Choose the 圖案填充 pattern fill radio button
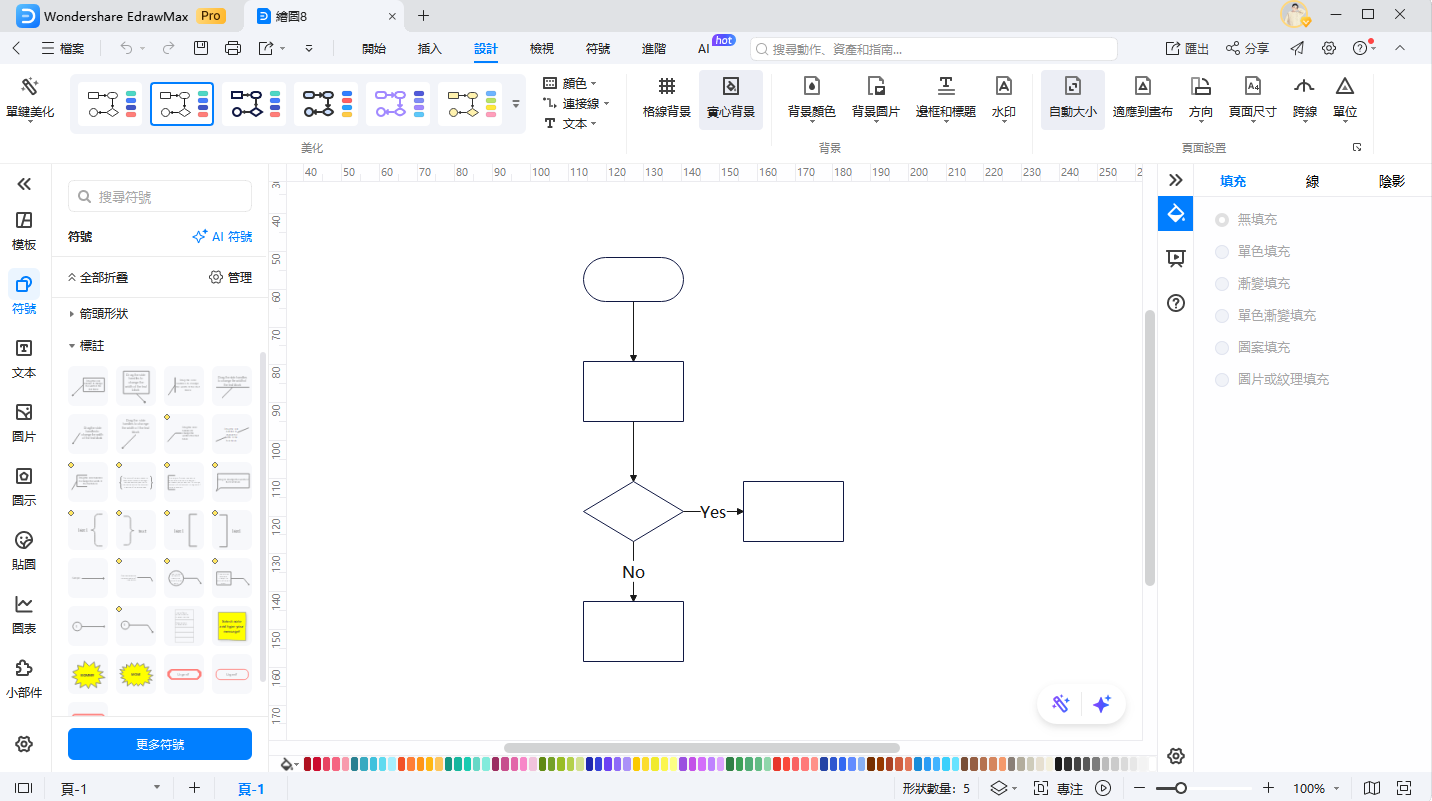 [1222, 348]
